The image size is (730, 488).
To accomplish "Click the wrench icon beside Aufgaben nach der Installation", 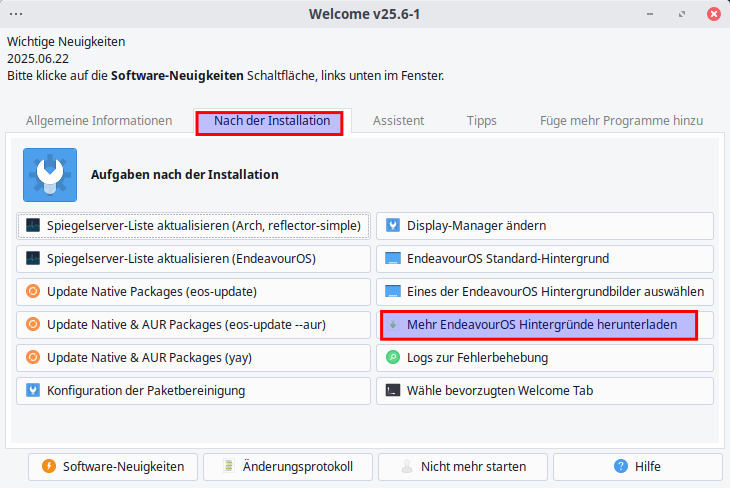I will [x=49, y=175].
